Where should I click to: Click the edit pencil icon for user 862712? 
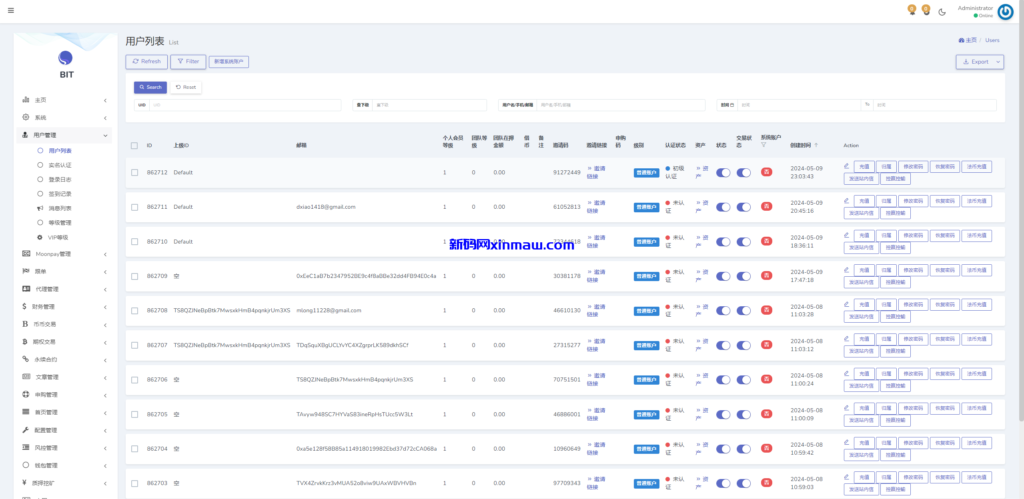click(847, 166)
